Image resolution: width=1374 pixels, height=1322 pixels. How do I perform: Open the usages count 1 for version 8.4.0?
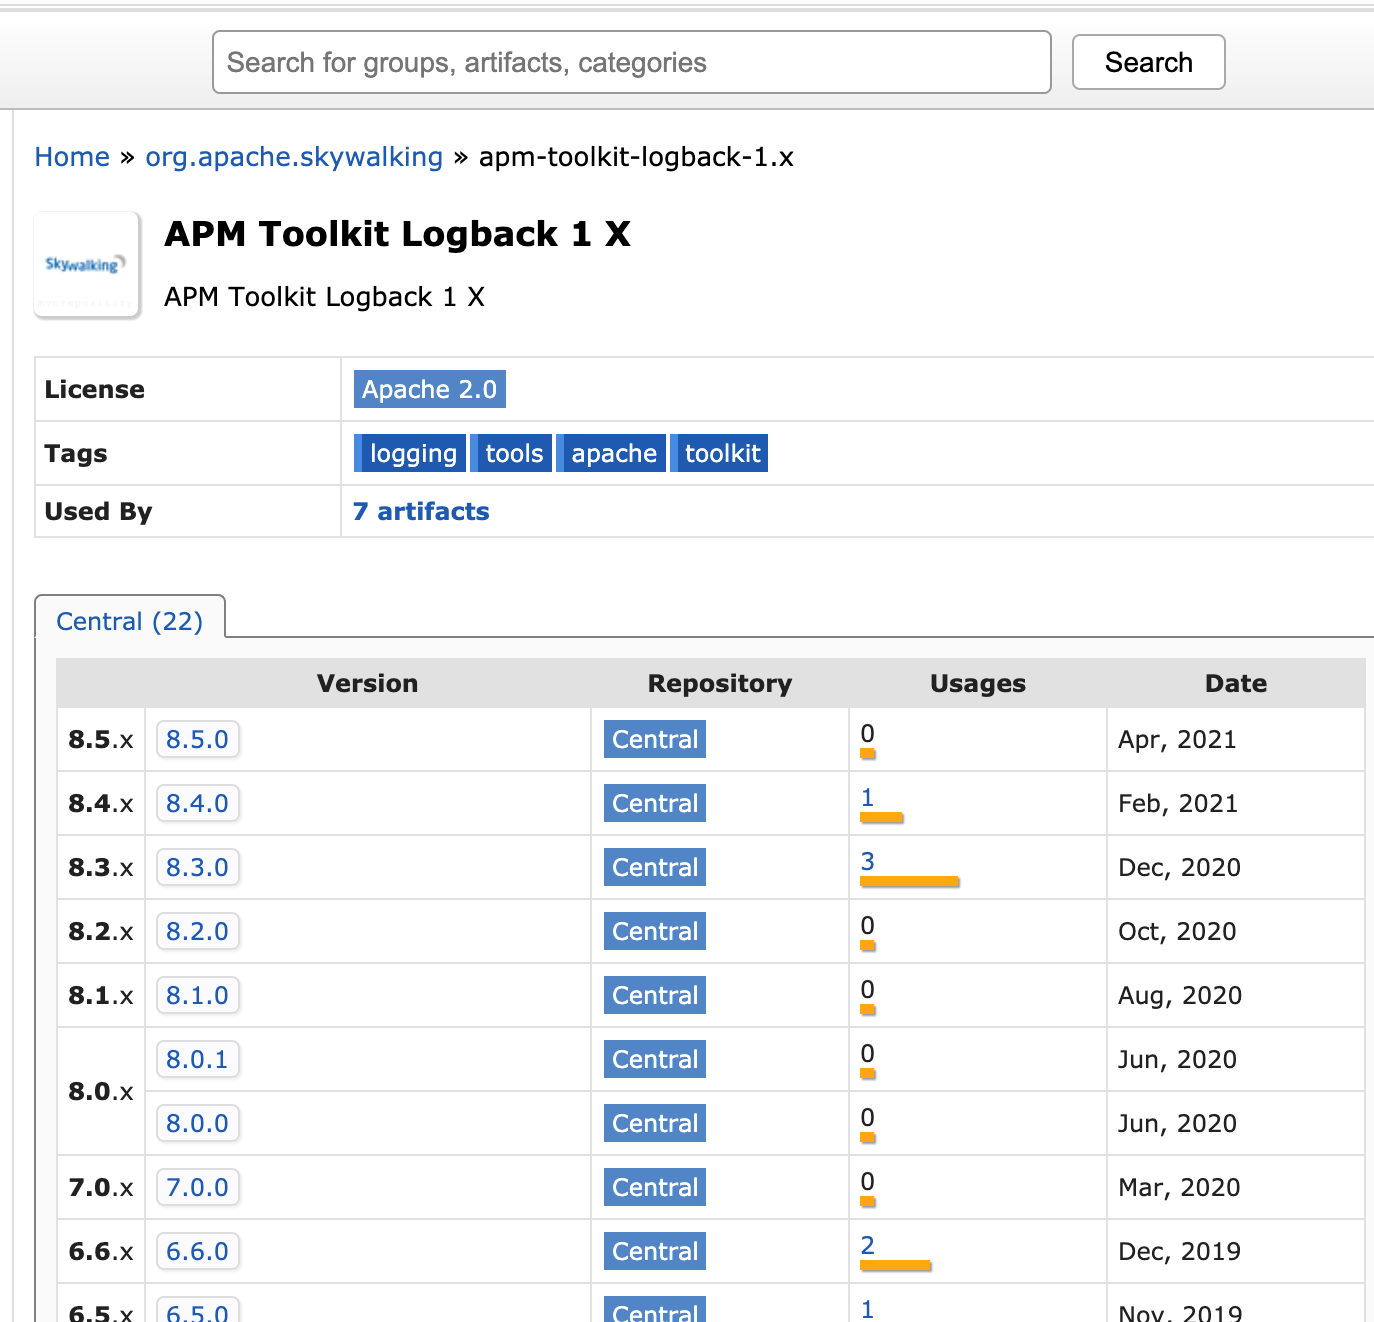868,797
